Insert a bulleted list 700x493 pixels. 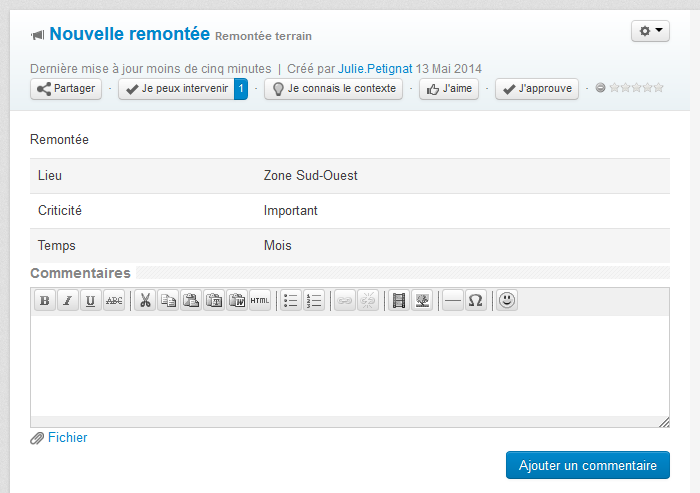click(291, 300)
